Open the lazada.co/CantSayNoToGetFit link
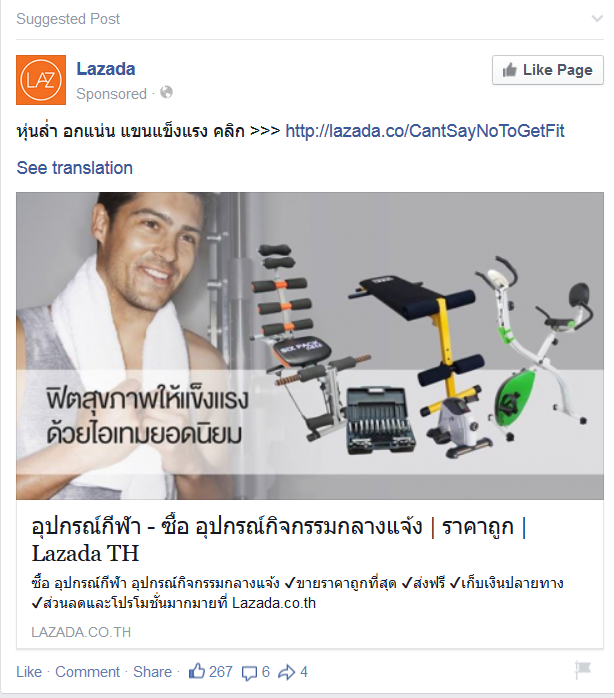The image size is (614, 698). [425, 131]
